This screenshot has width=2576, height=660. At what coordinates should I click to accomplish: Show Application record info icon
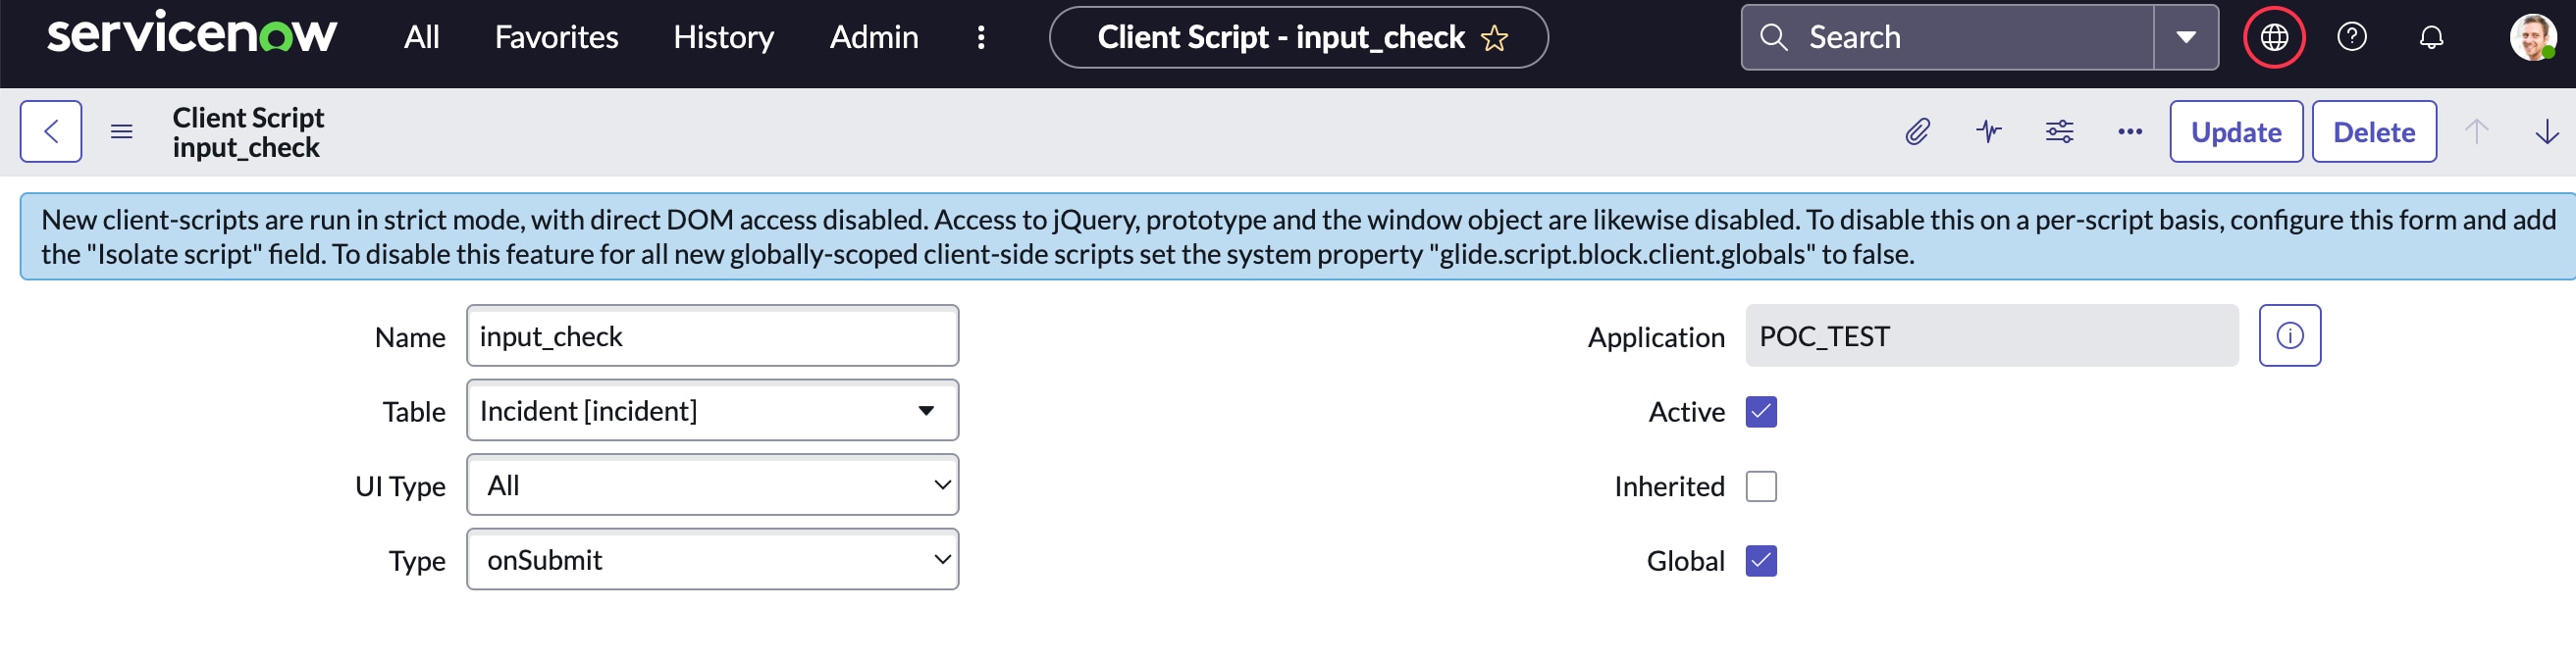[x=2289, y=336]
